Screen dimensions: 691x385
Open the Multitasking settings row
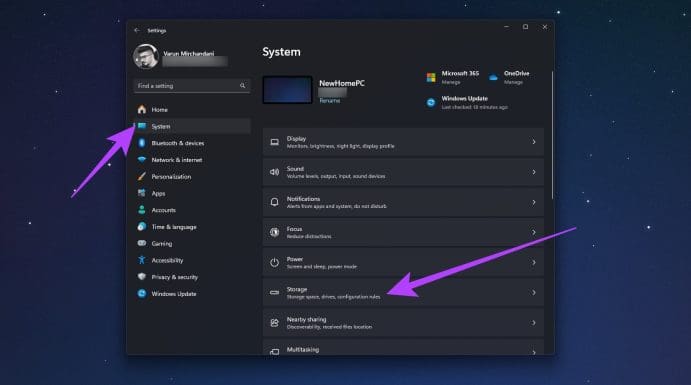(403, 347)
